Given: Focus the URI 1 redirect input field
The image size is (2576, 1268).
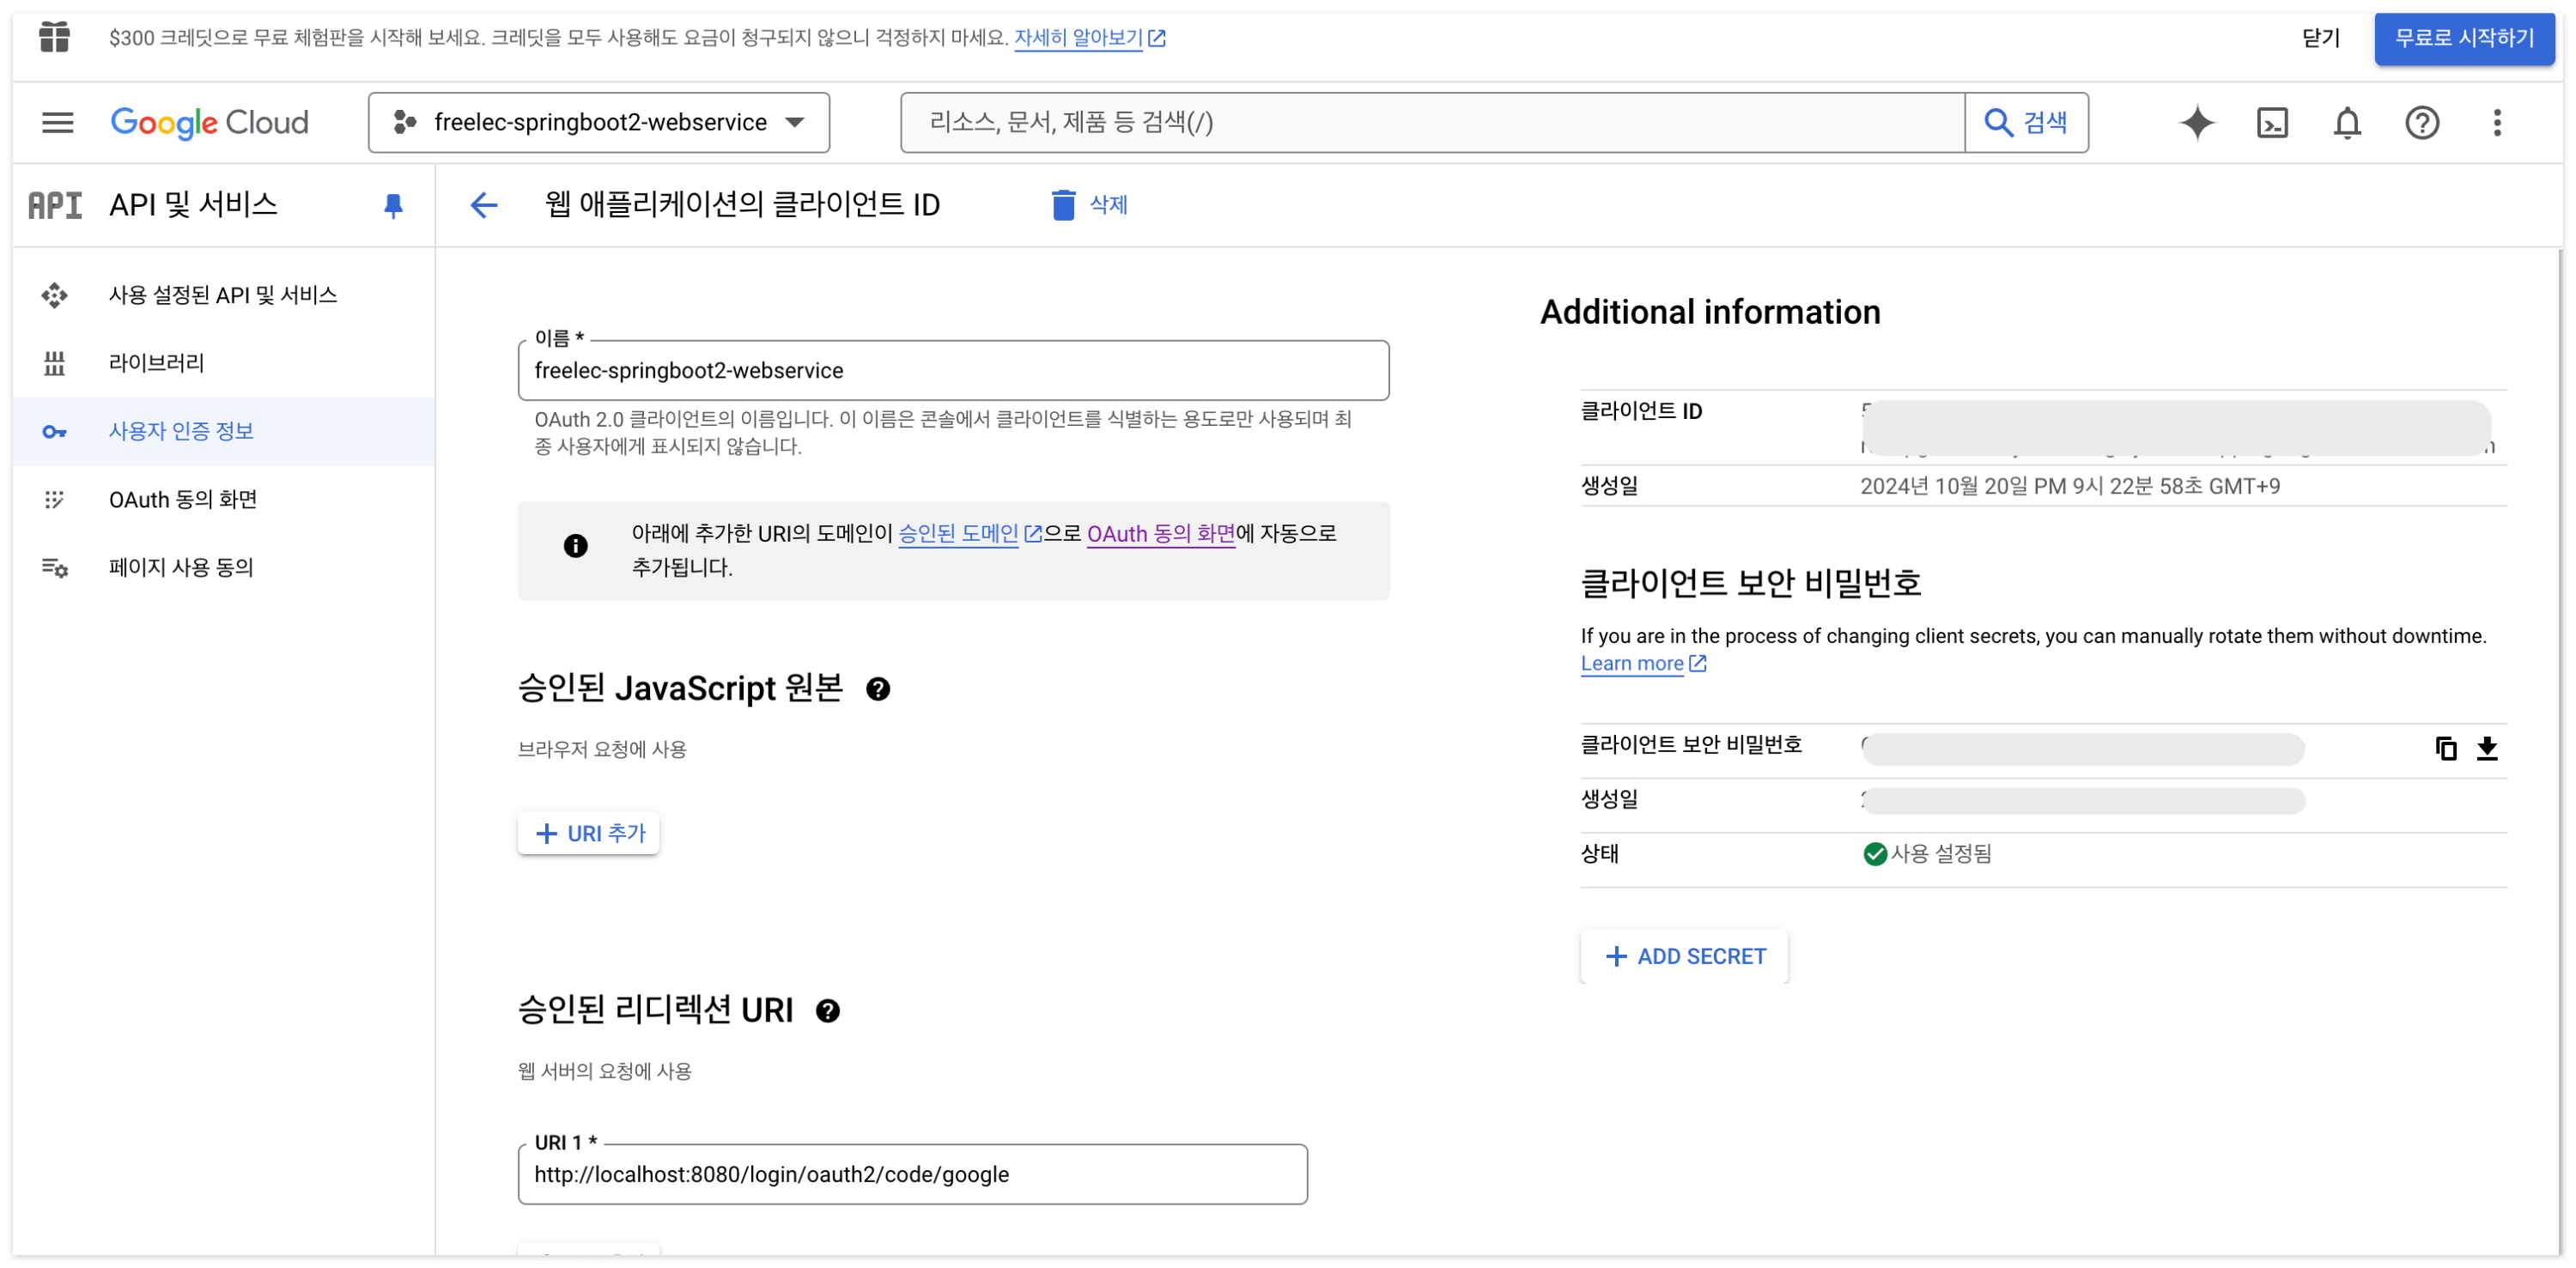Looking at the screenshot, I should (x=912, y=1174).
